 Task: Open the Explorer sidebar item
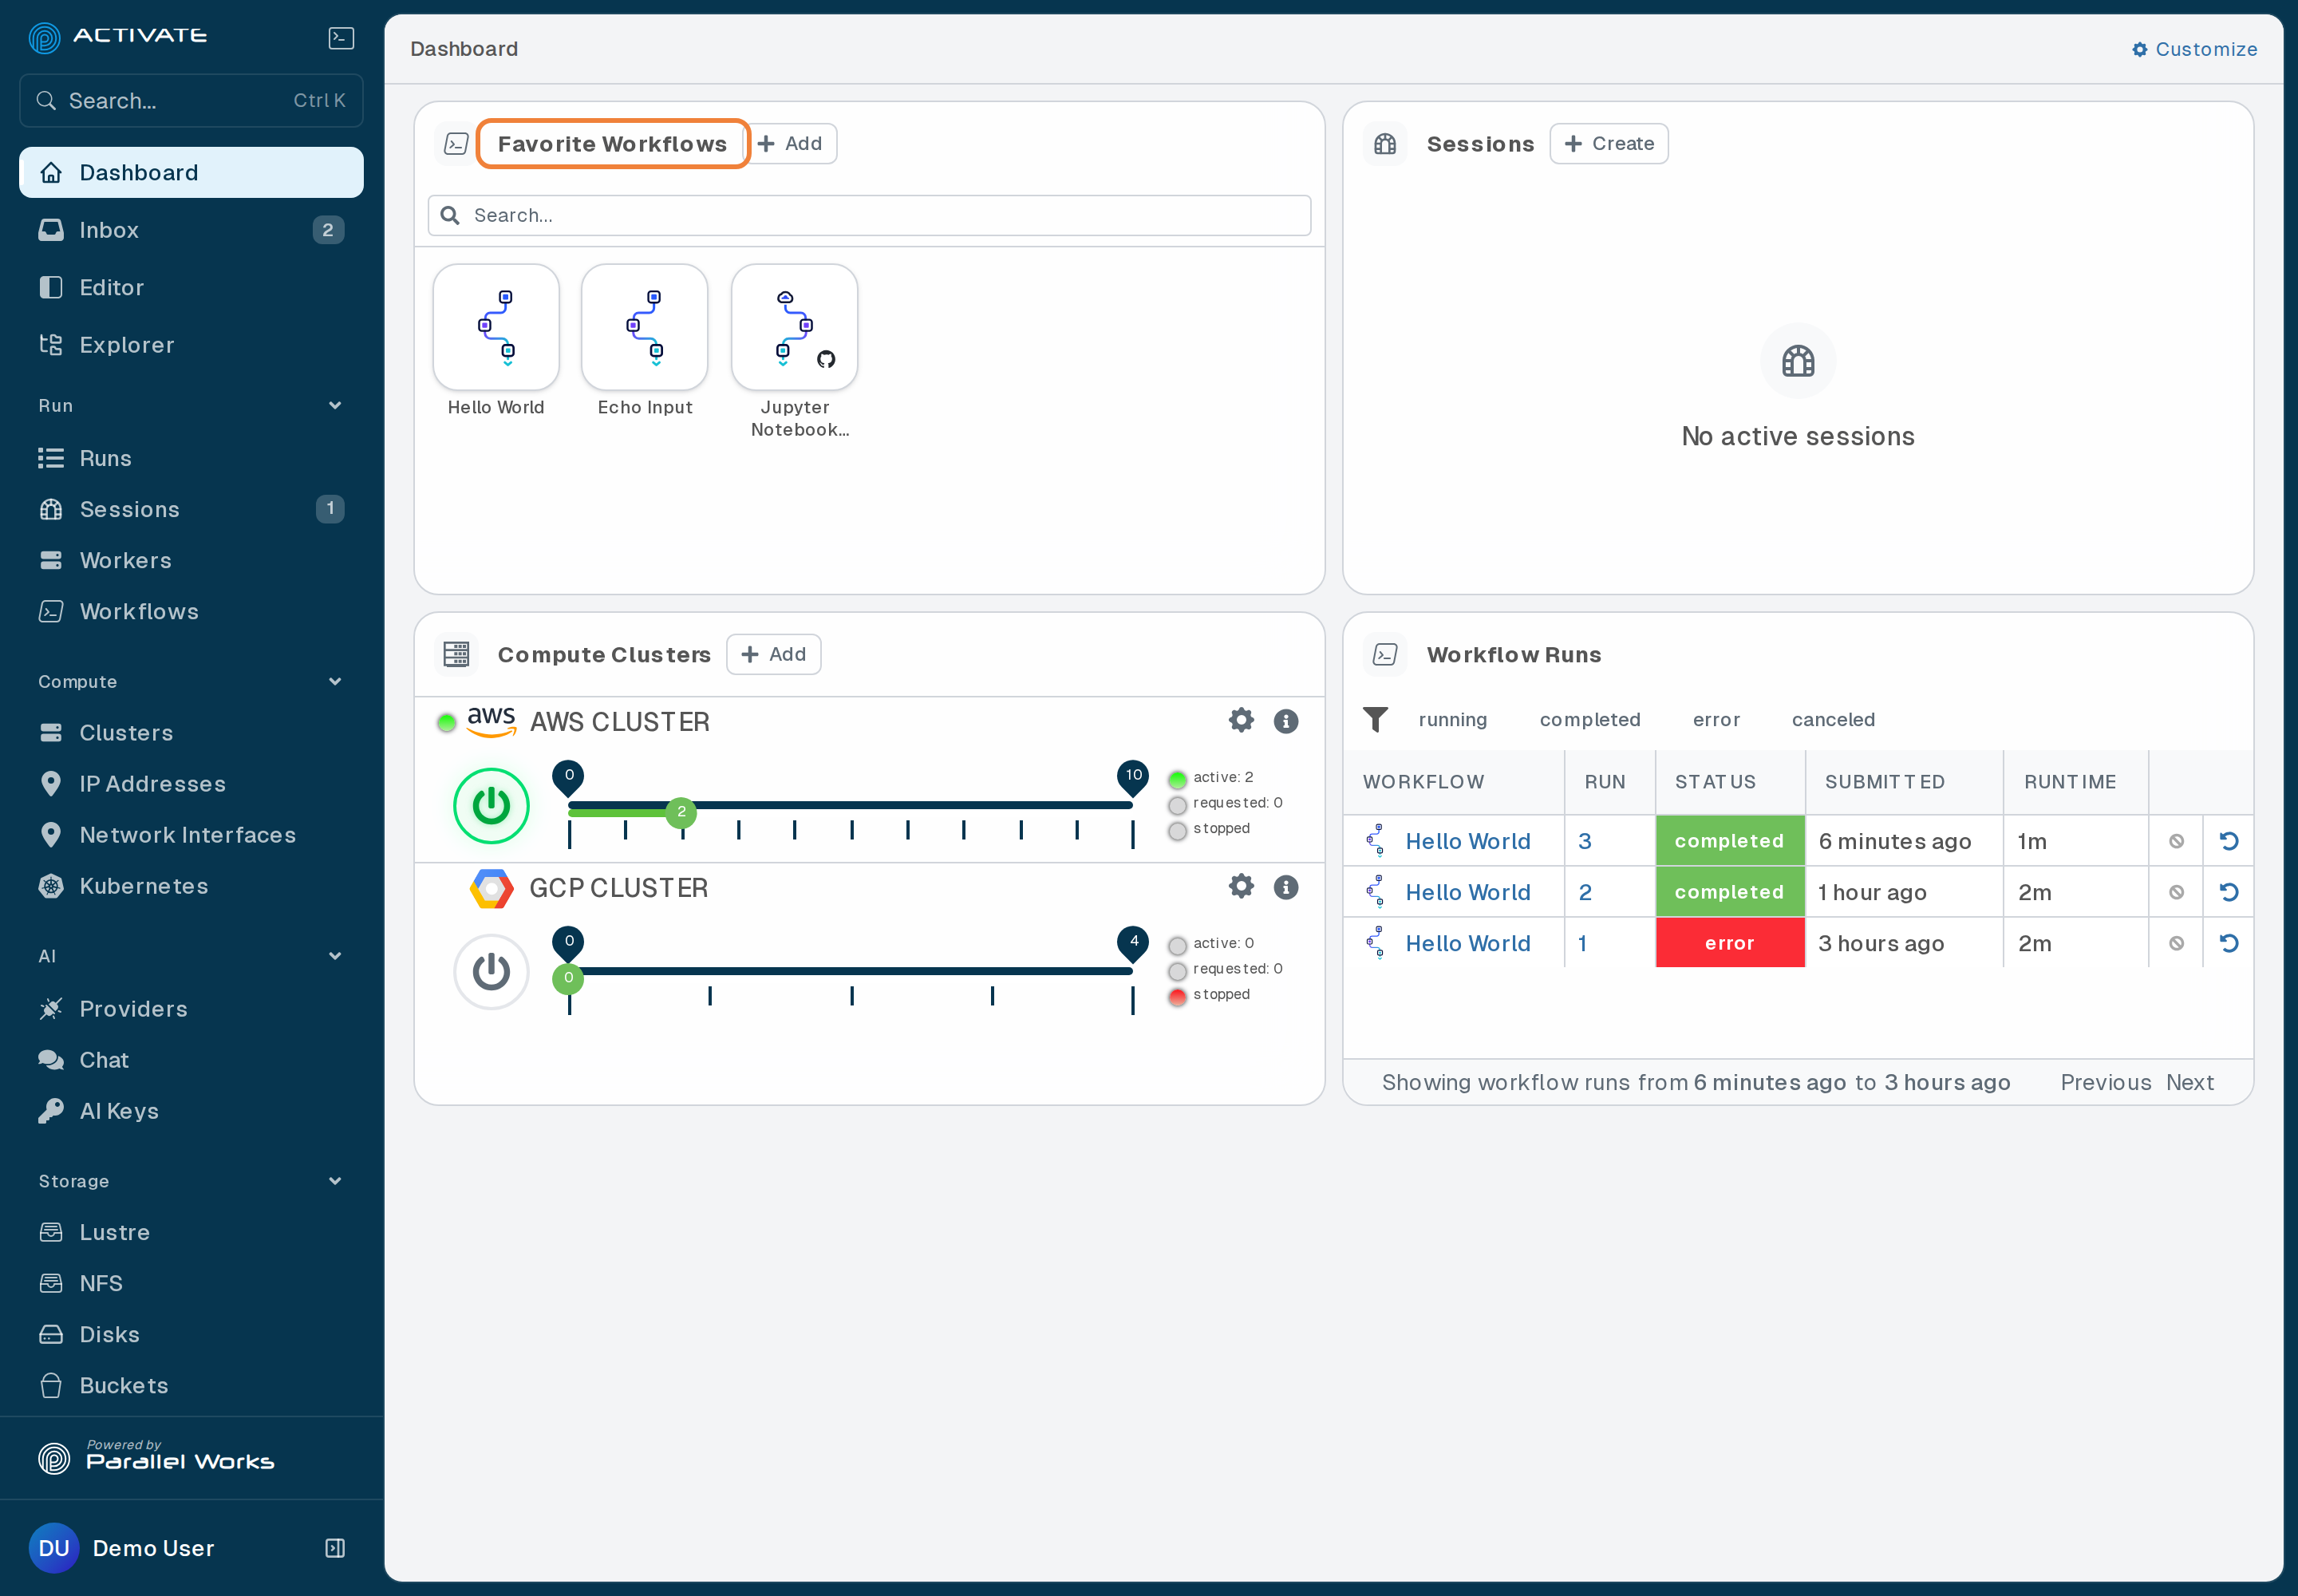pos(191,344)
